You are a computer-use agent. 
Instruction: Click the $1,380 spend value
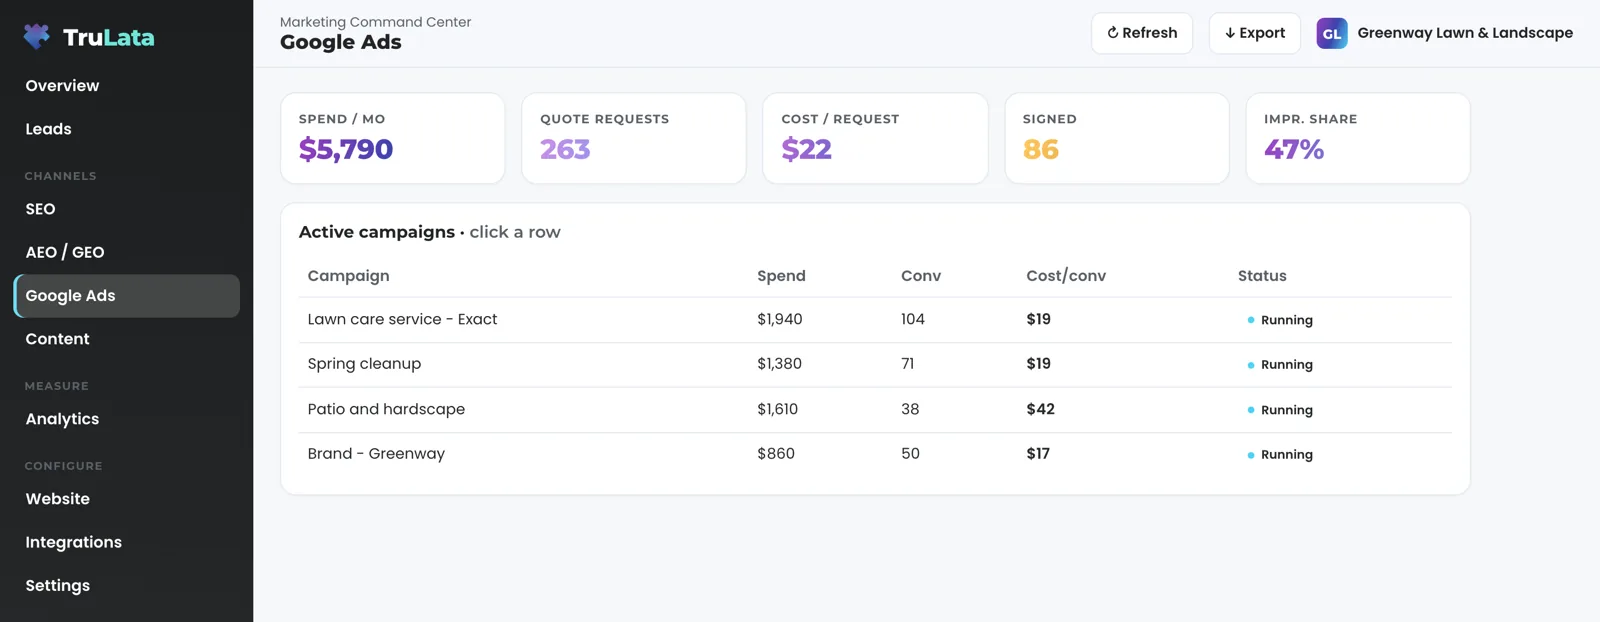click(x=779, y=364)
